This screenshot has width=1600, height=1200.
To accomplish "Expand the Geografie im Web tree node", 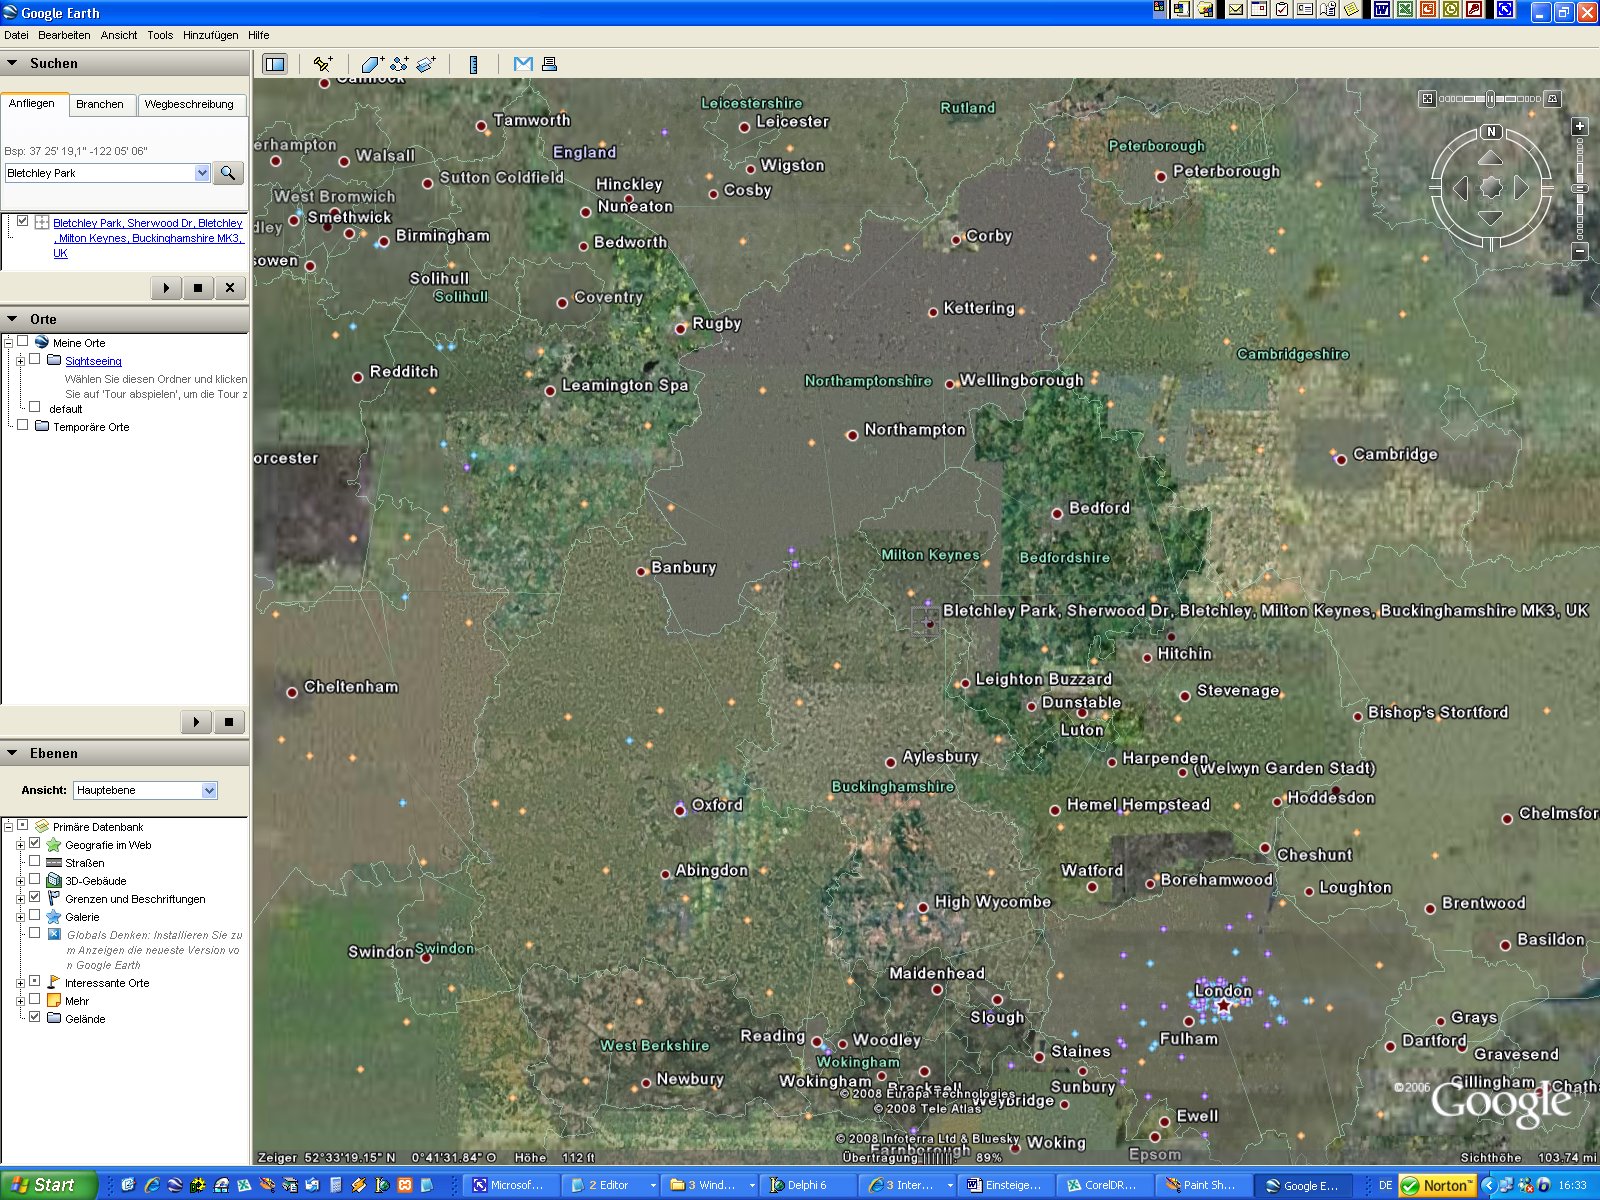I will click(x=20, y=845).
